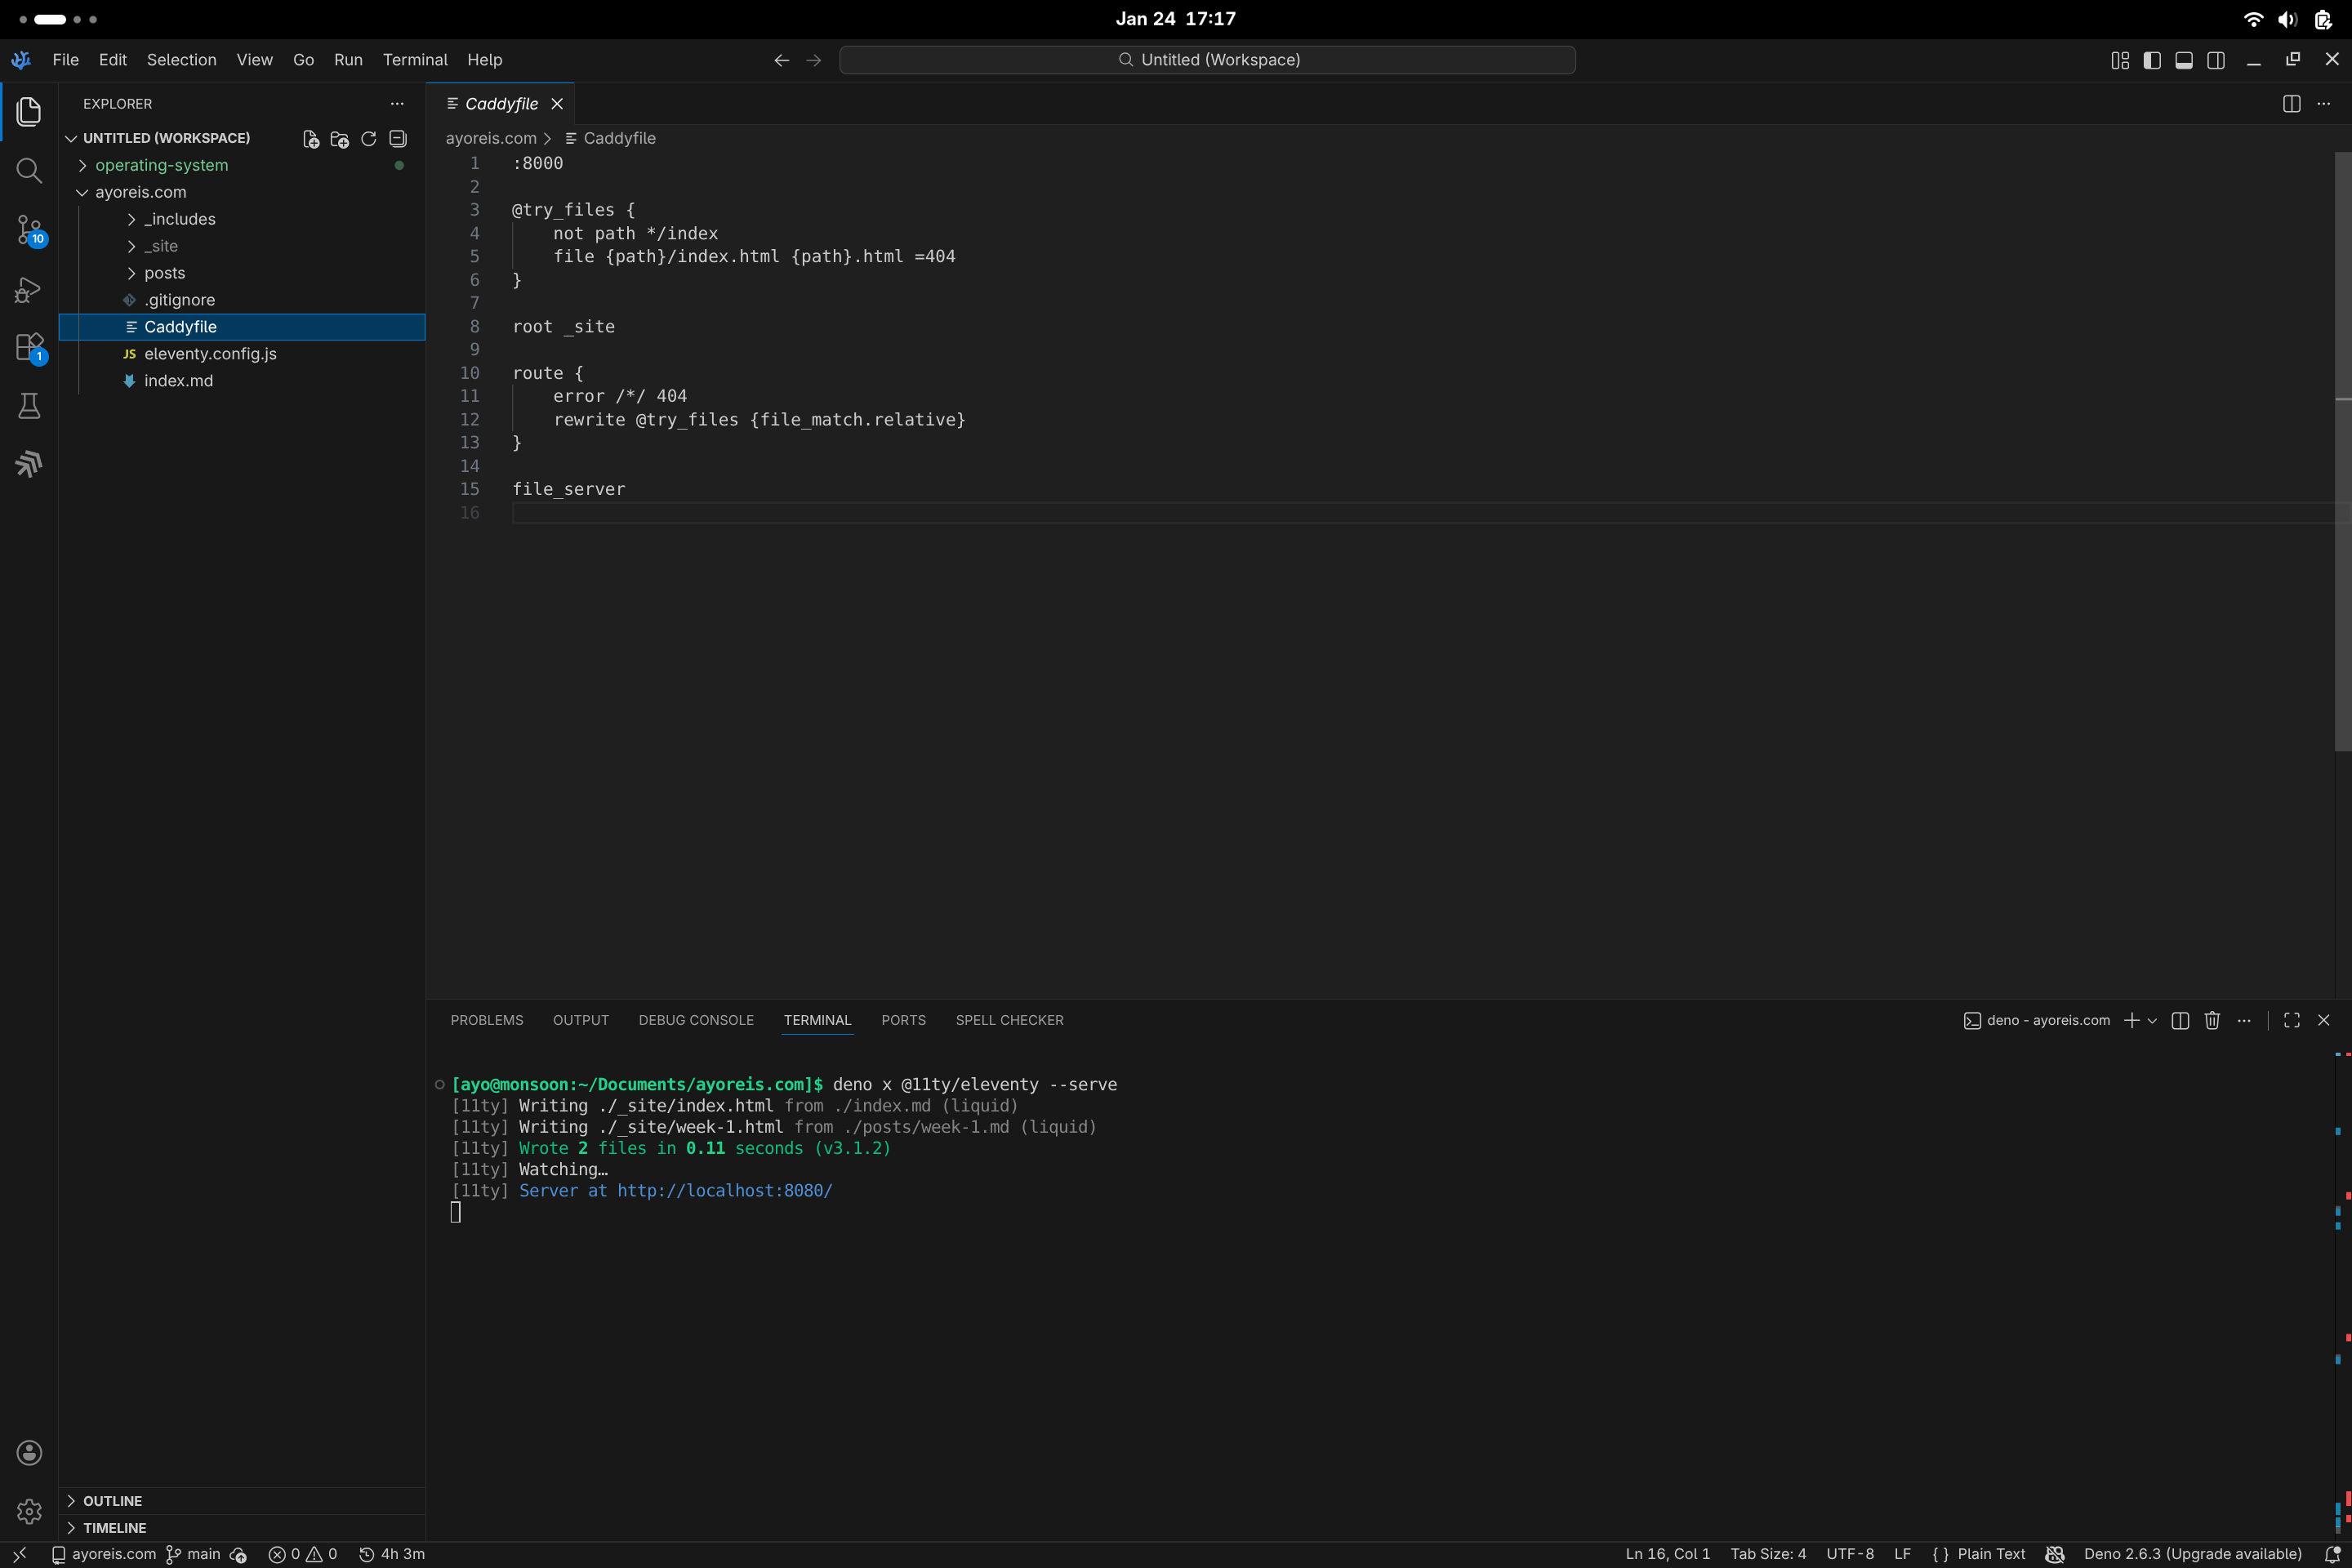Image resolution: width=2352 pixels, height=1568 pixels.
Task: Open Source Control view with 10 changes
Action: [x=29, y=230]
